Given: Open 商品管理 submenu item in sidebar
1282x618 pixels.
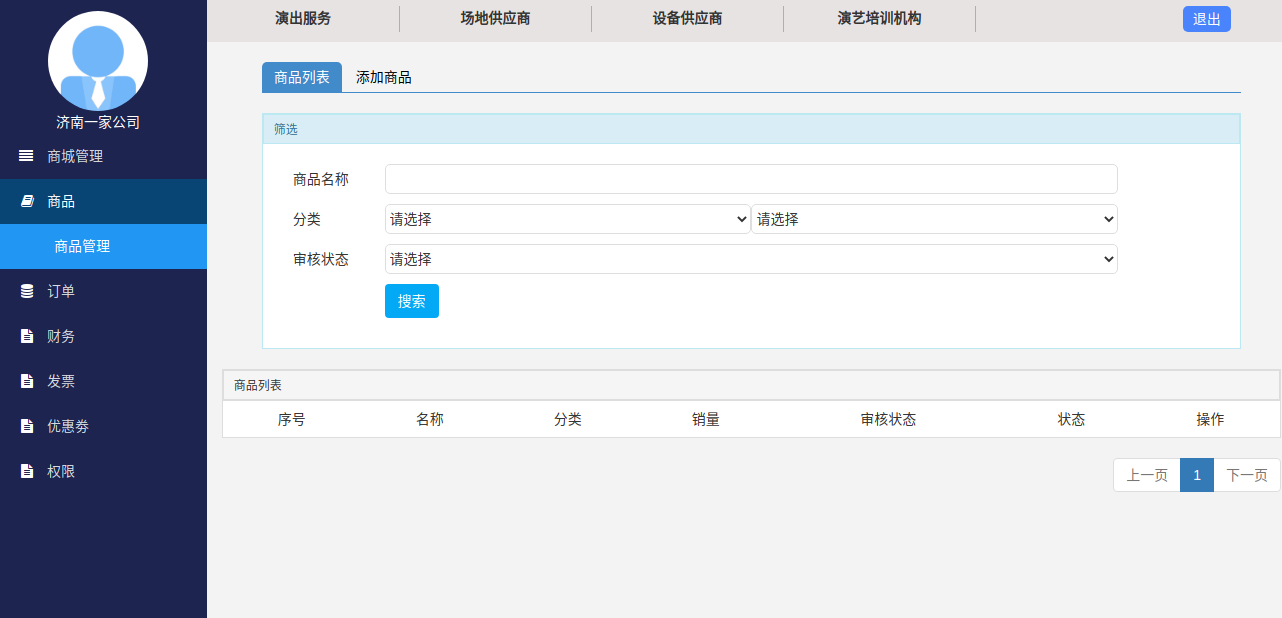Looking at the screenshot, I should tap(82, 246).
